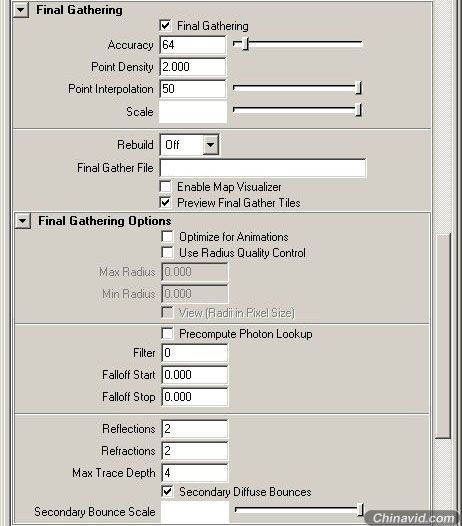This screenshot has width=462, height=526.
Task: Enable the Map Visualizer checkbox
Action: click(x=165, y=187)
